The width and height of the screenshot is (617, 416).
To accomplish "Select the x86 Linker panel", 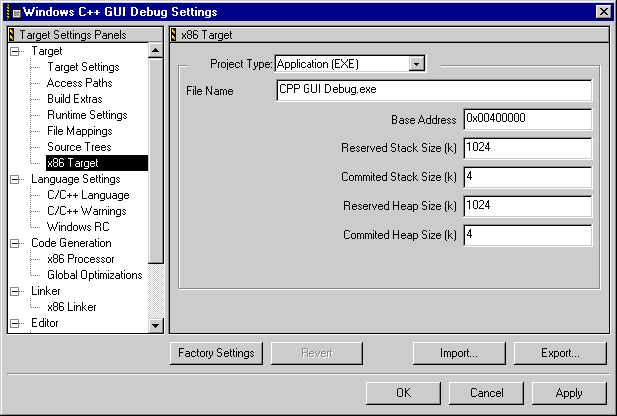I will tap(72, 307).
